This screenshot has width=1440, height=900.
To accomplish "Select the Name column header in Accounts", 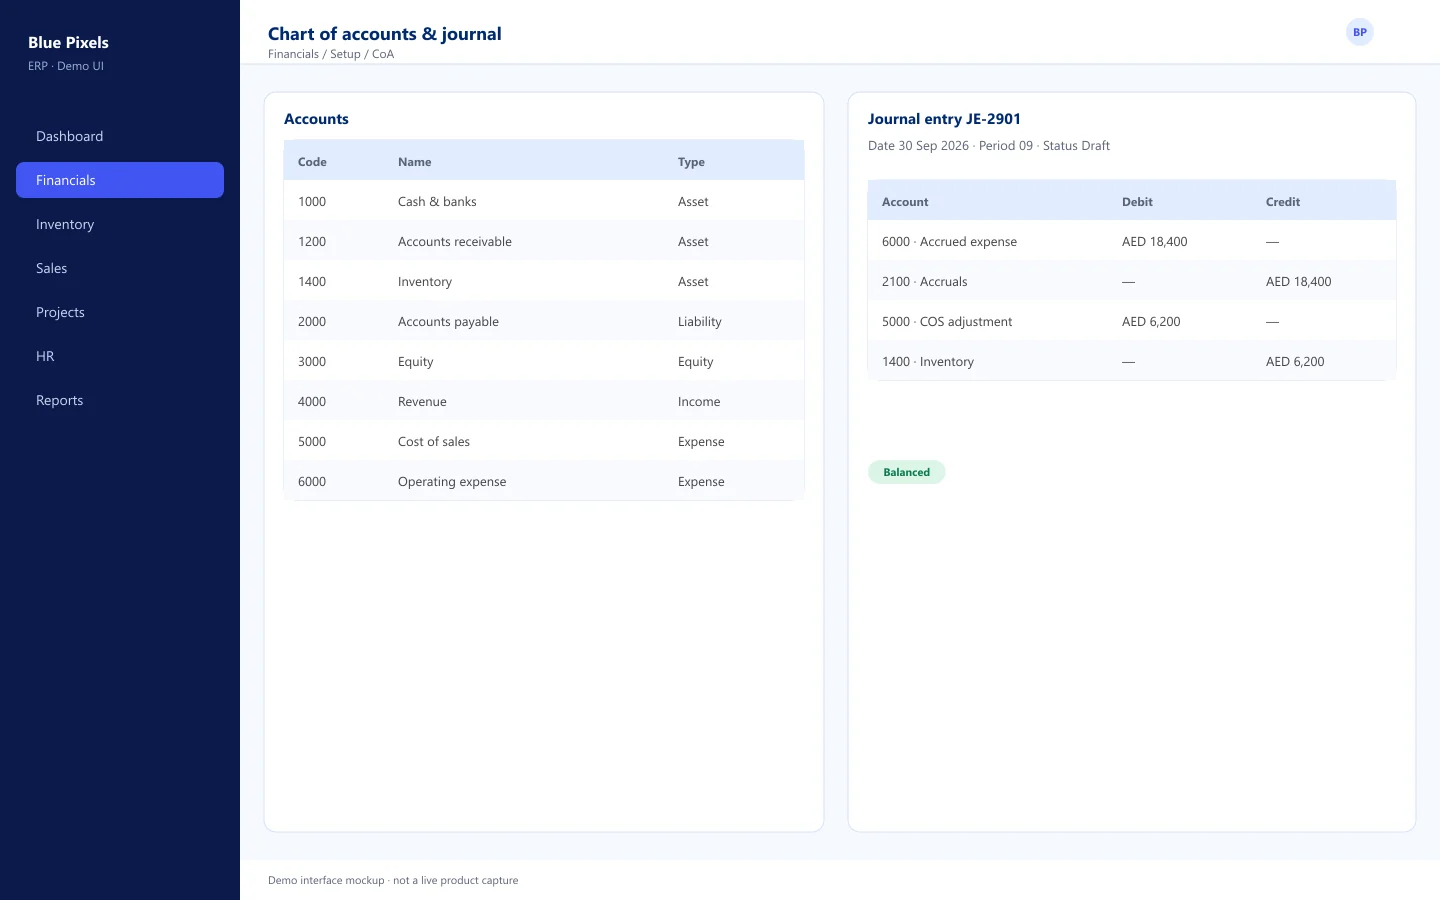I will pyautogui.click(x=415, y=162).
